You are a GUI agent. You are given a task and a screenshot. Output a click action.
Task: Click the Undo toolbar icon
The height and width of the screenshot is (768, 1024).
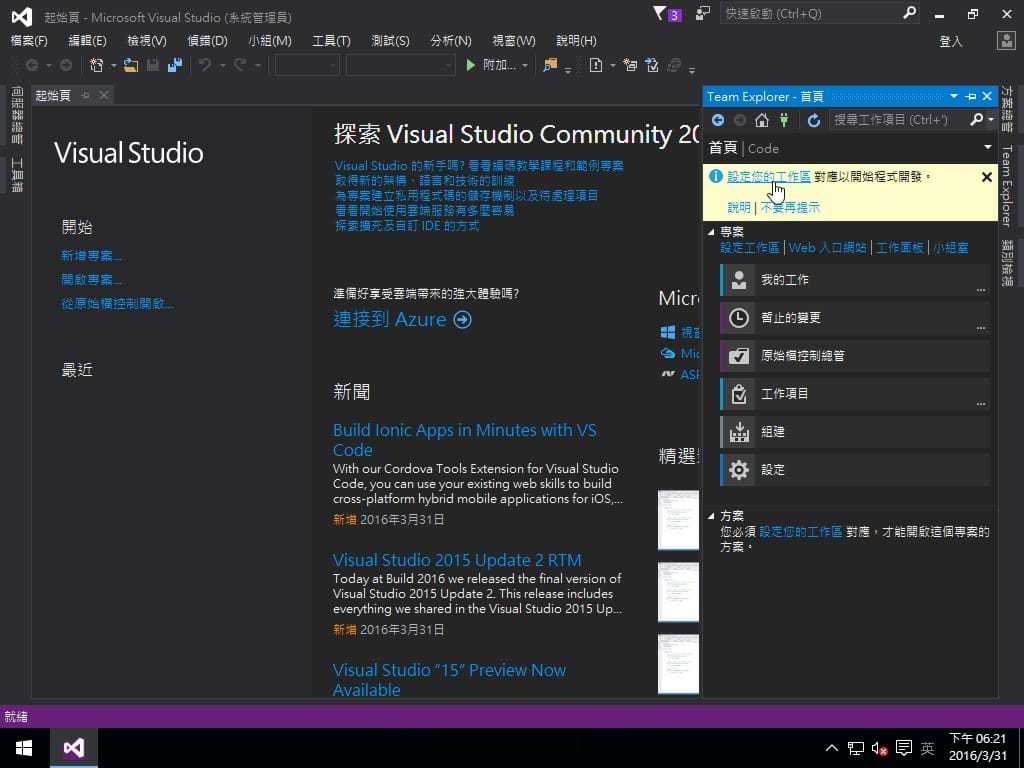(x=205, y=65)
